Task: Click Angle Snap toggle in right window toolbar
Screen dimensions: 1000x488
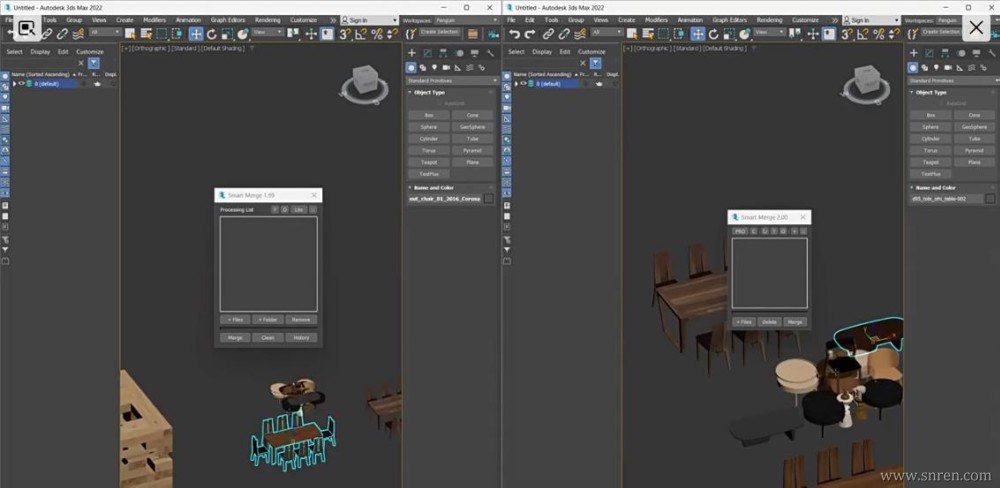Action: 860,34
